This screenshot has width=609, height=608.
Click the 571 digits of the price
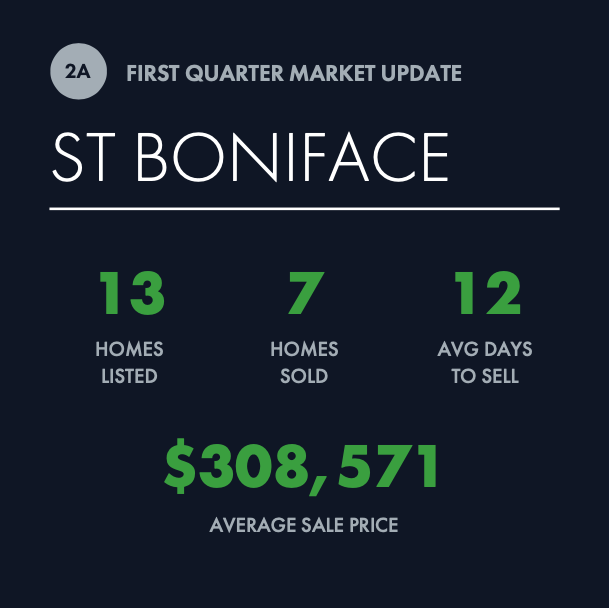point(388,466)
